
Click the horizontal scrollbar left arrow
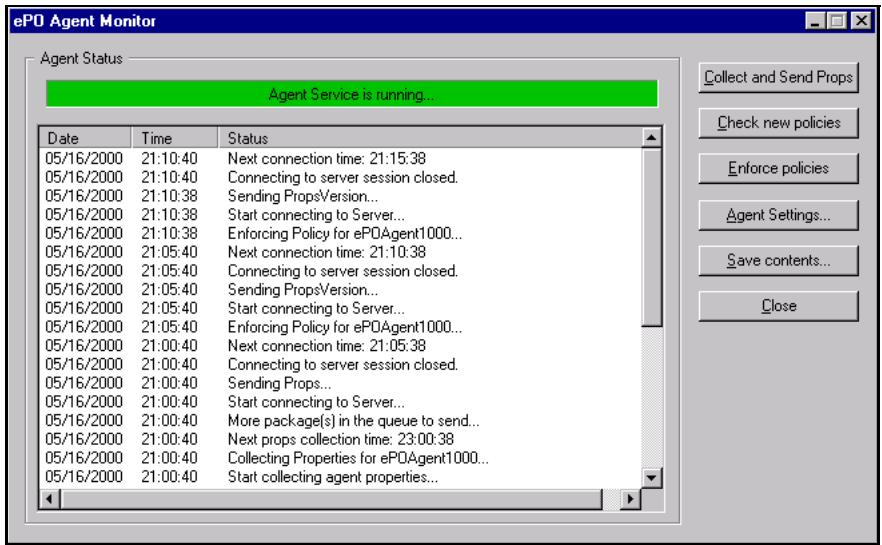pos(48,497)
